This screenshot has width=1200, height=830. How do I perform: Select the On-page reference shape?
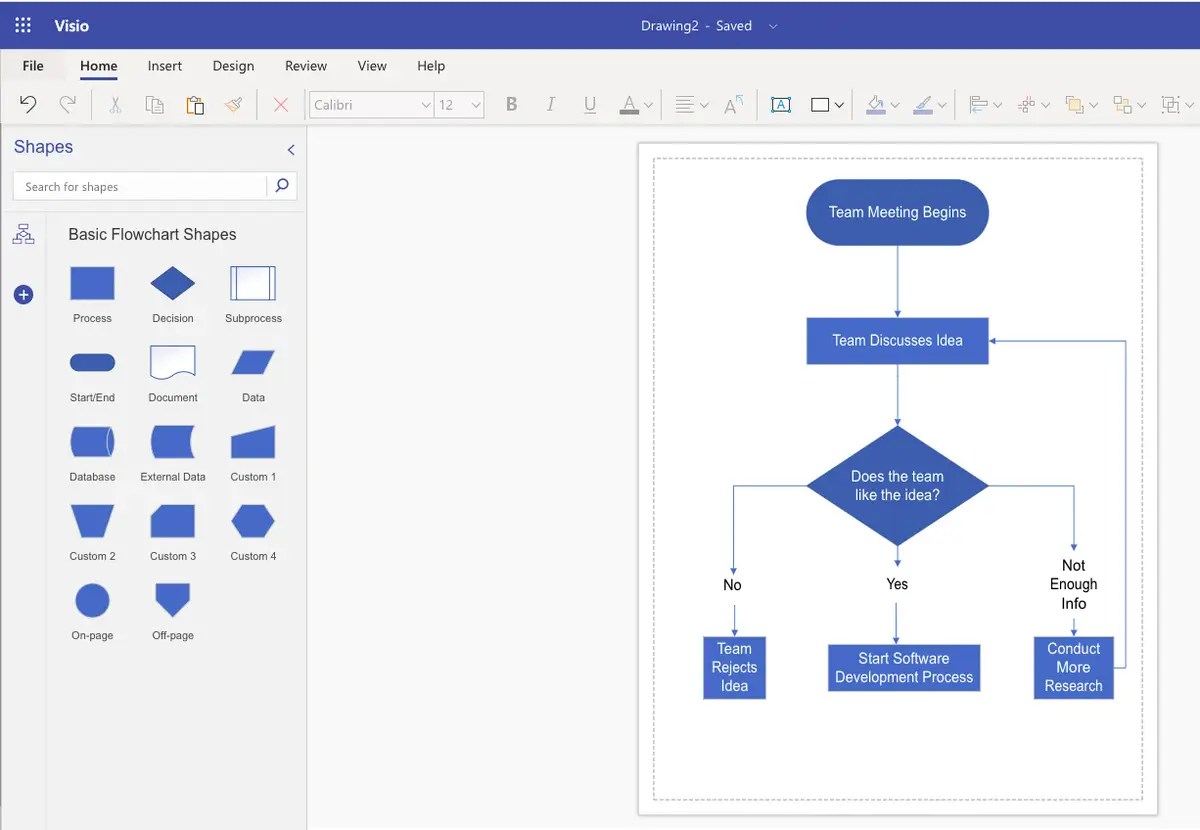coord(92,599)
